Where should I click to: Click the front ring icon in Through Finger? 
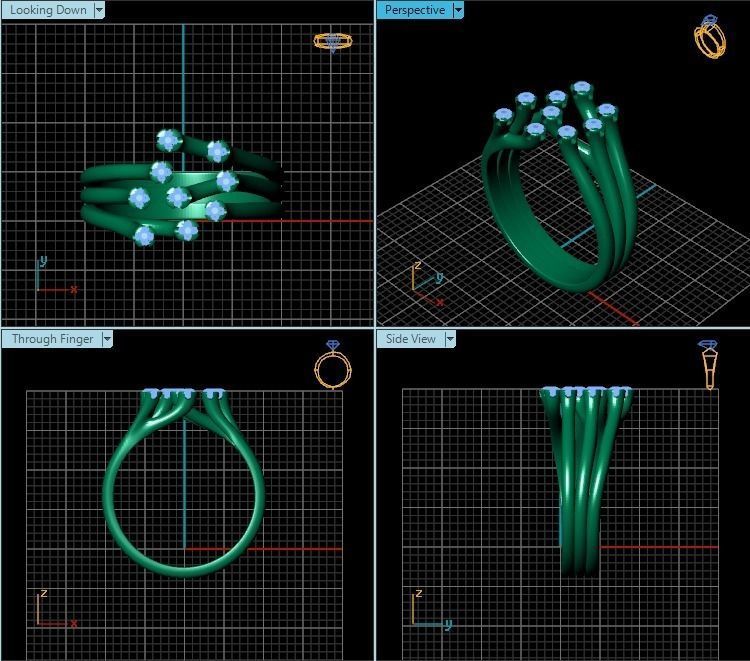tap(333, 365)
